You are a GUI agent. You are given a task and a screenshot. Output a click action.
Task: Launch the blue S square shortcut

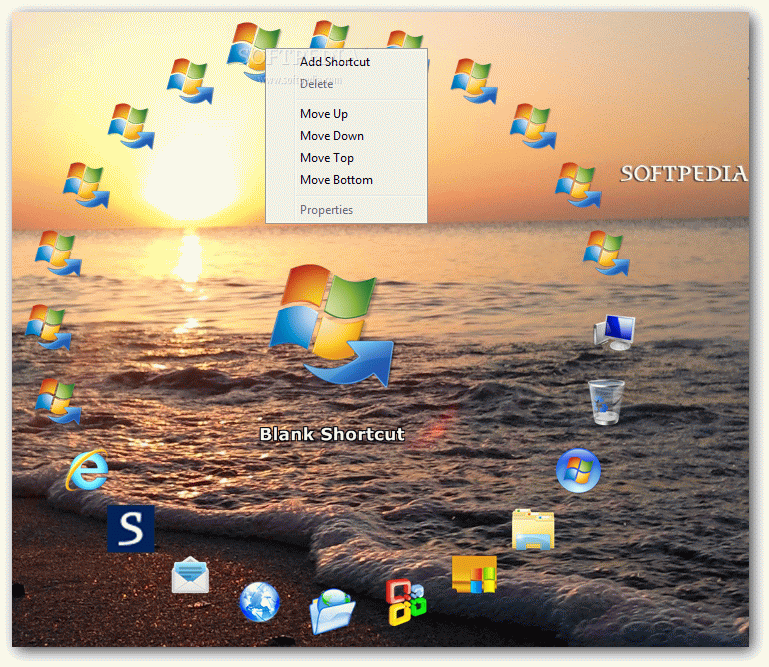pyautogui.click(x=131, y=529)
